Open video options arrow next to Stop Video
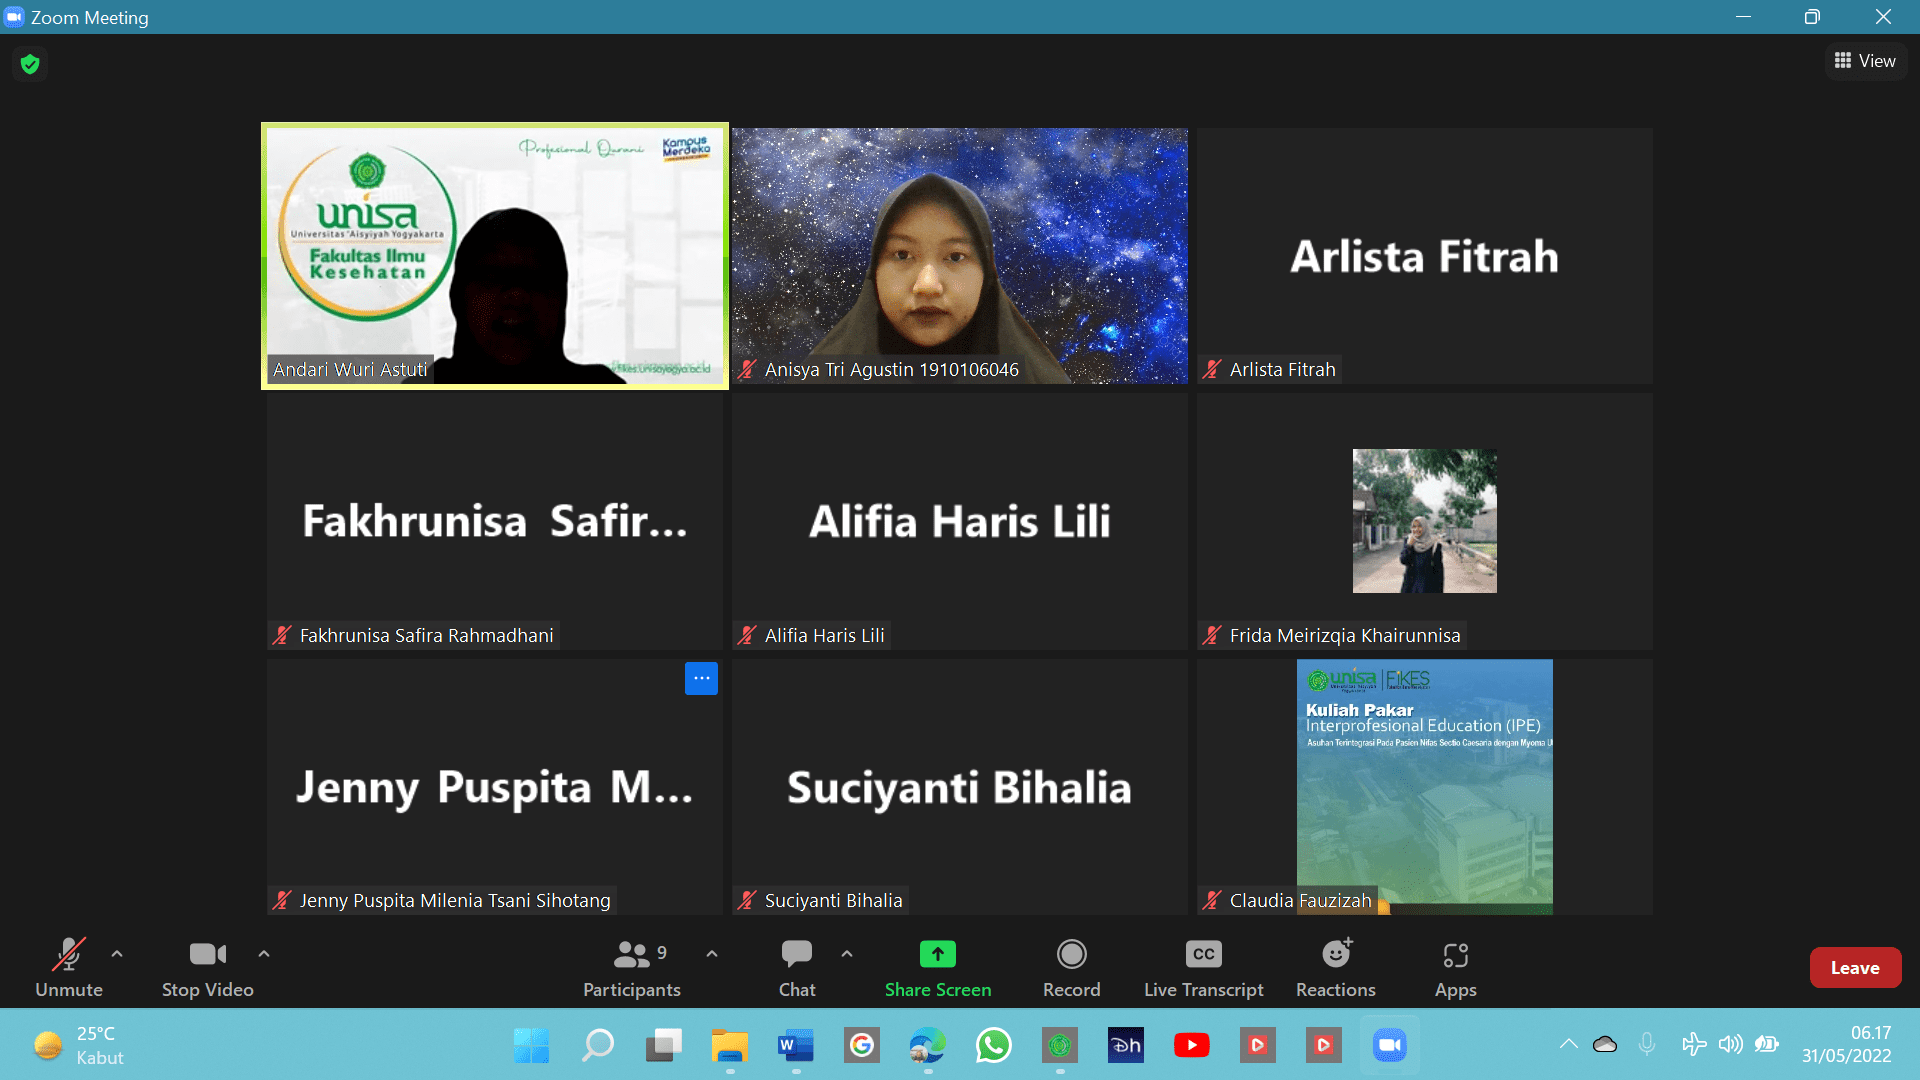Image resolution: width=1920 pixels, height=1080 pixels. pos(264,954)
